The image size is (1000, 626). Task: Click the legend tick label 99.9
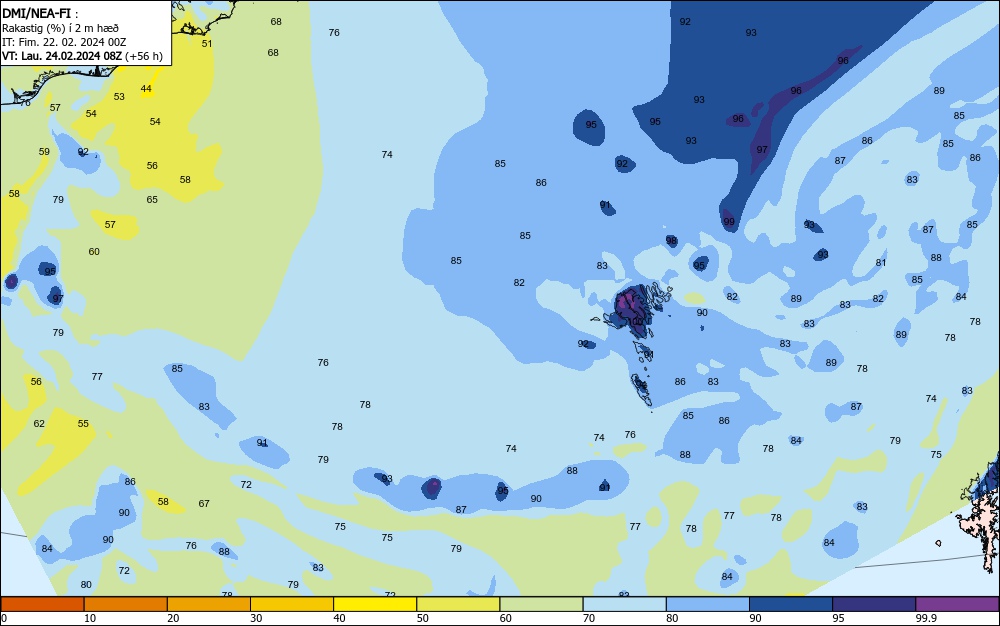tap(926, 618)
